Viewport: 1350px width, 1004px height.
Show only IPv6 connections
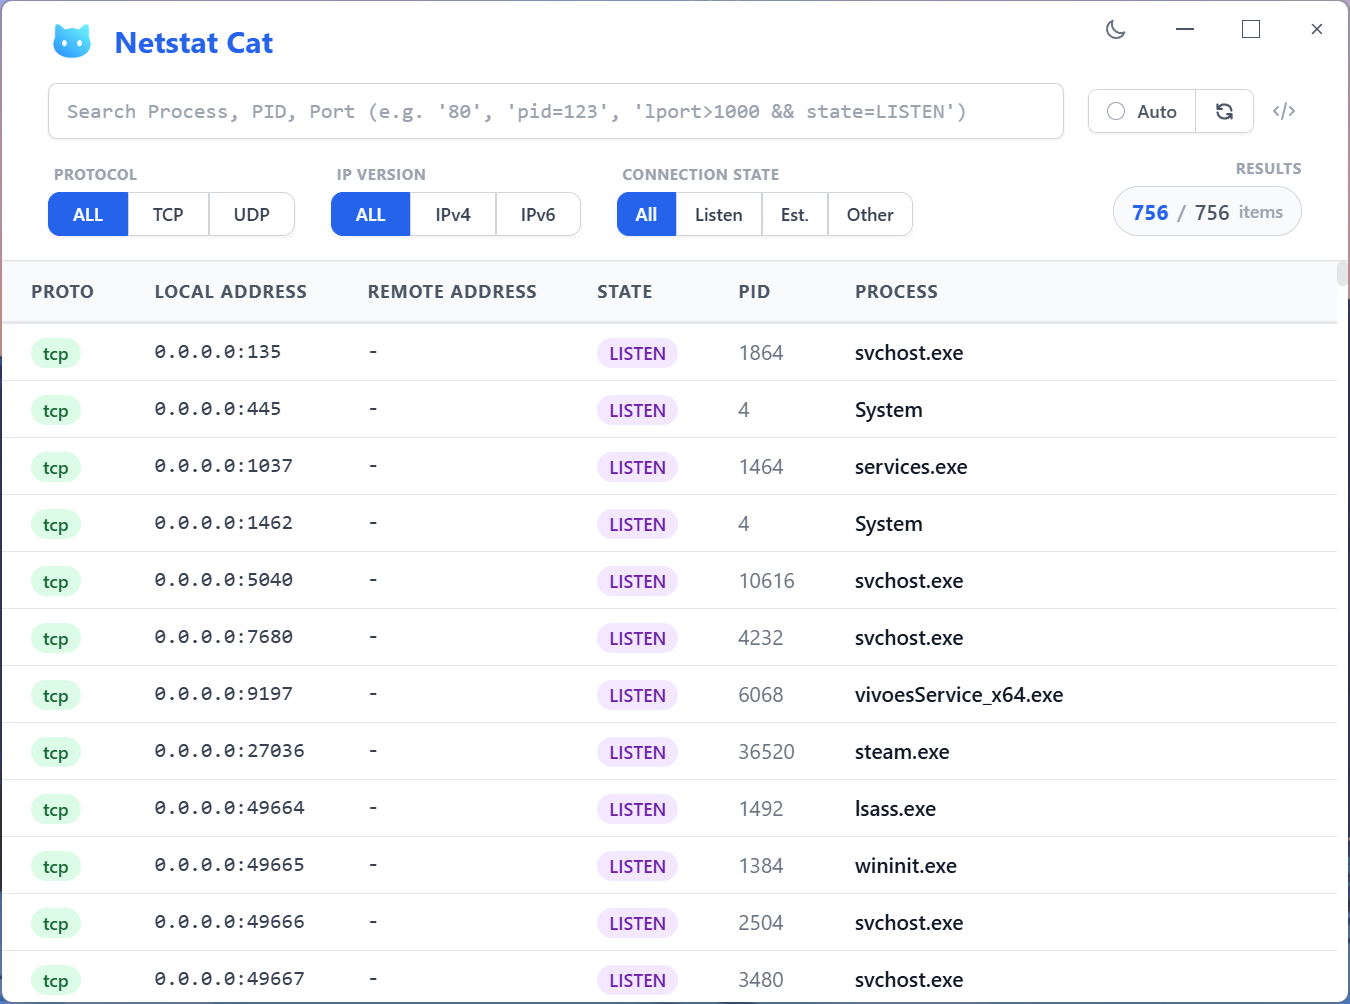(538, 214)
